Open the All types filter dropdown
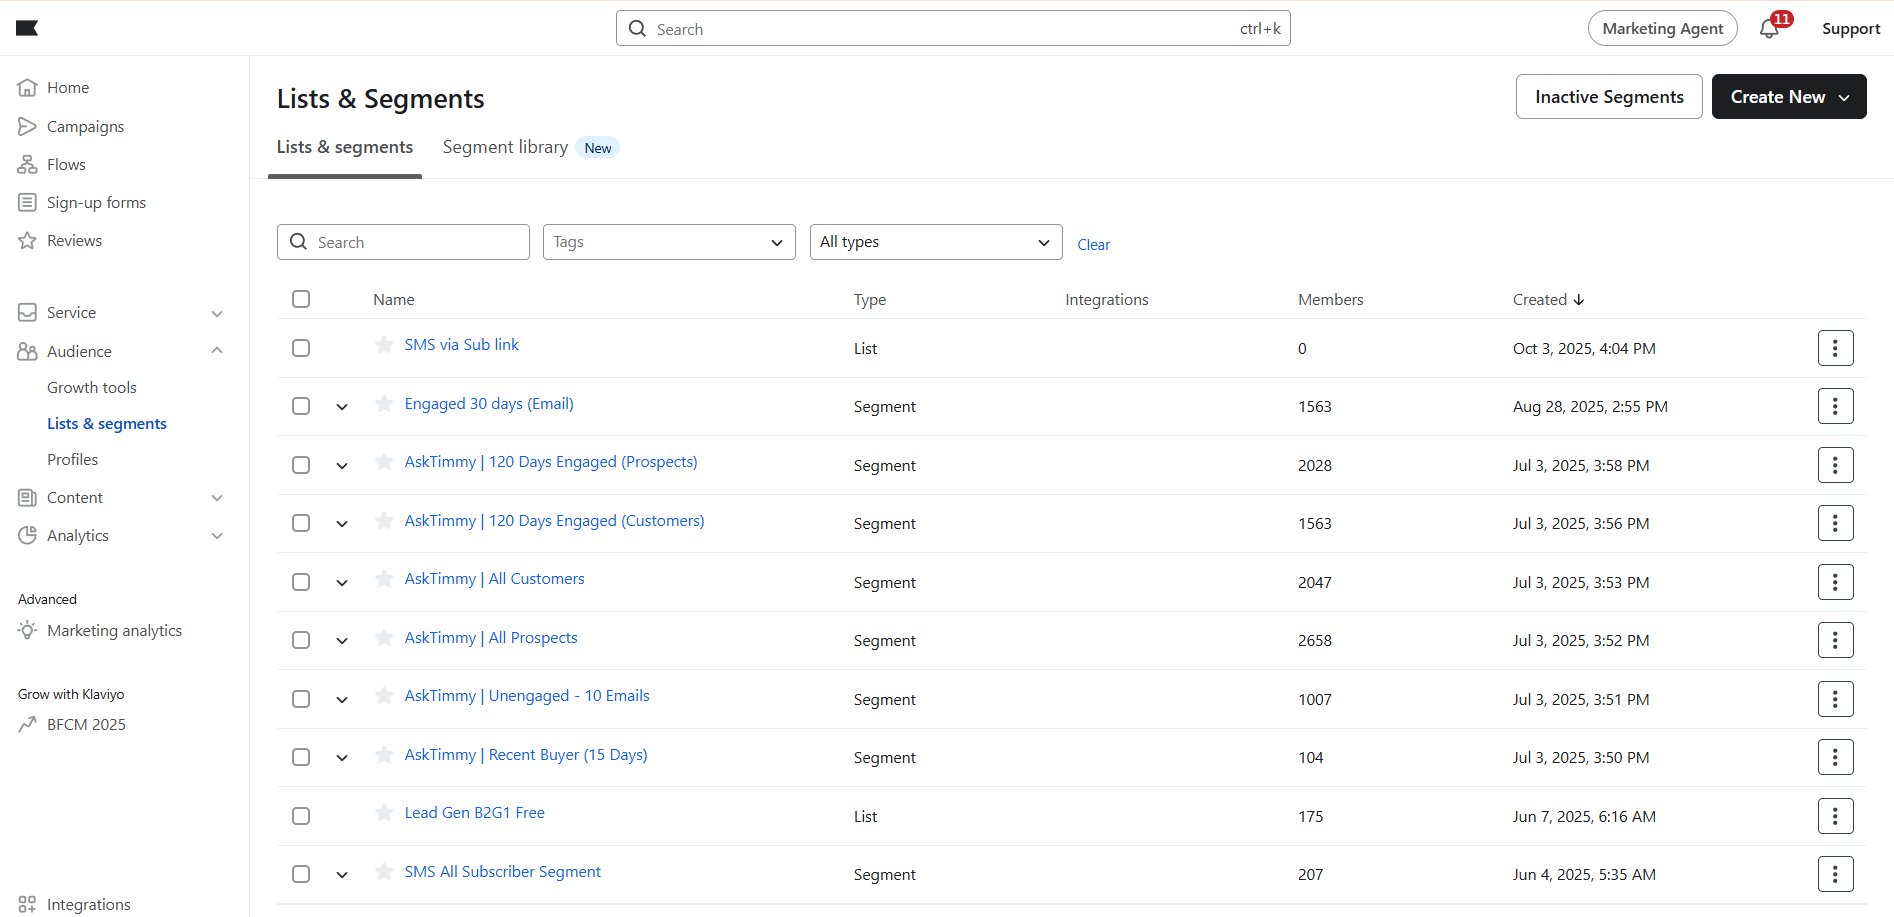1894x917 pixels. [936, 242]
